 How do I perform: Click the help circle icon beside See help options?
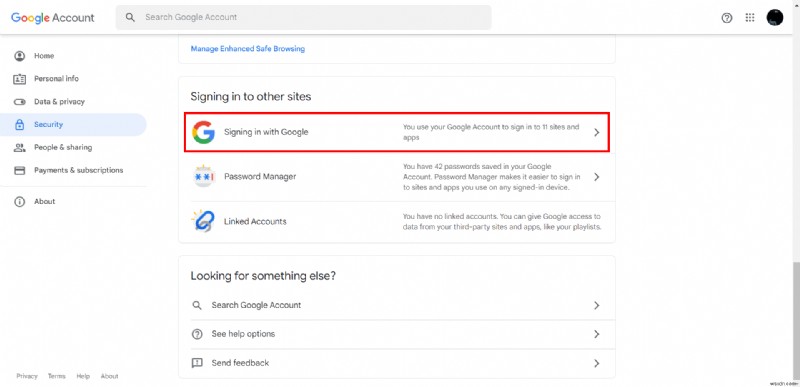tap(196, 334)
